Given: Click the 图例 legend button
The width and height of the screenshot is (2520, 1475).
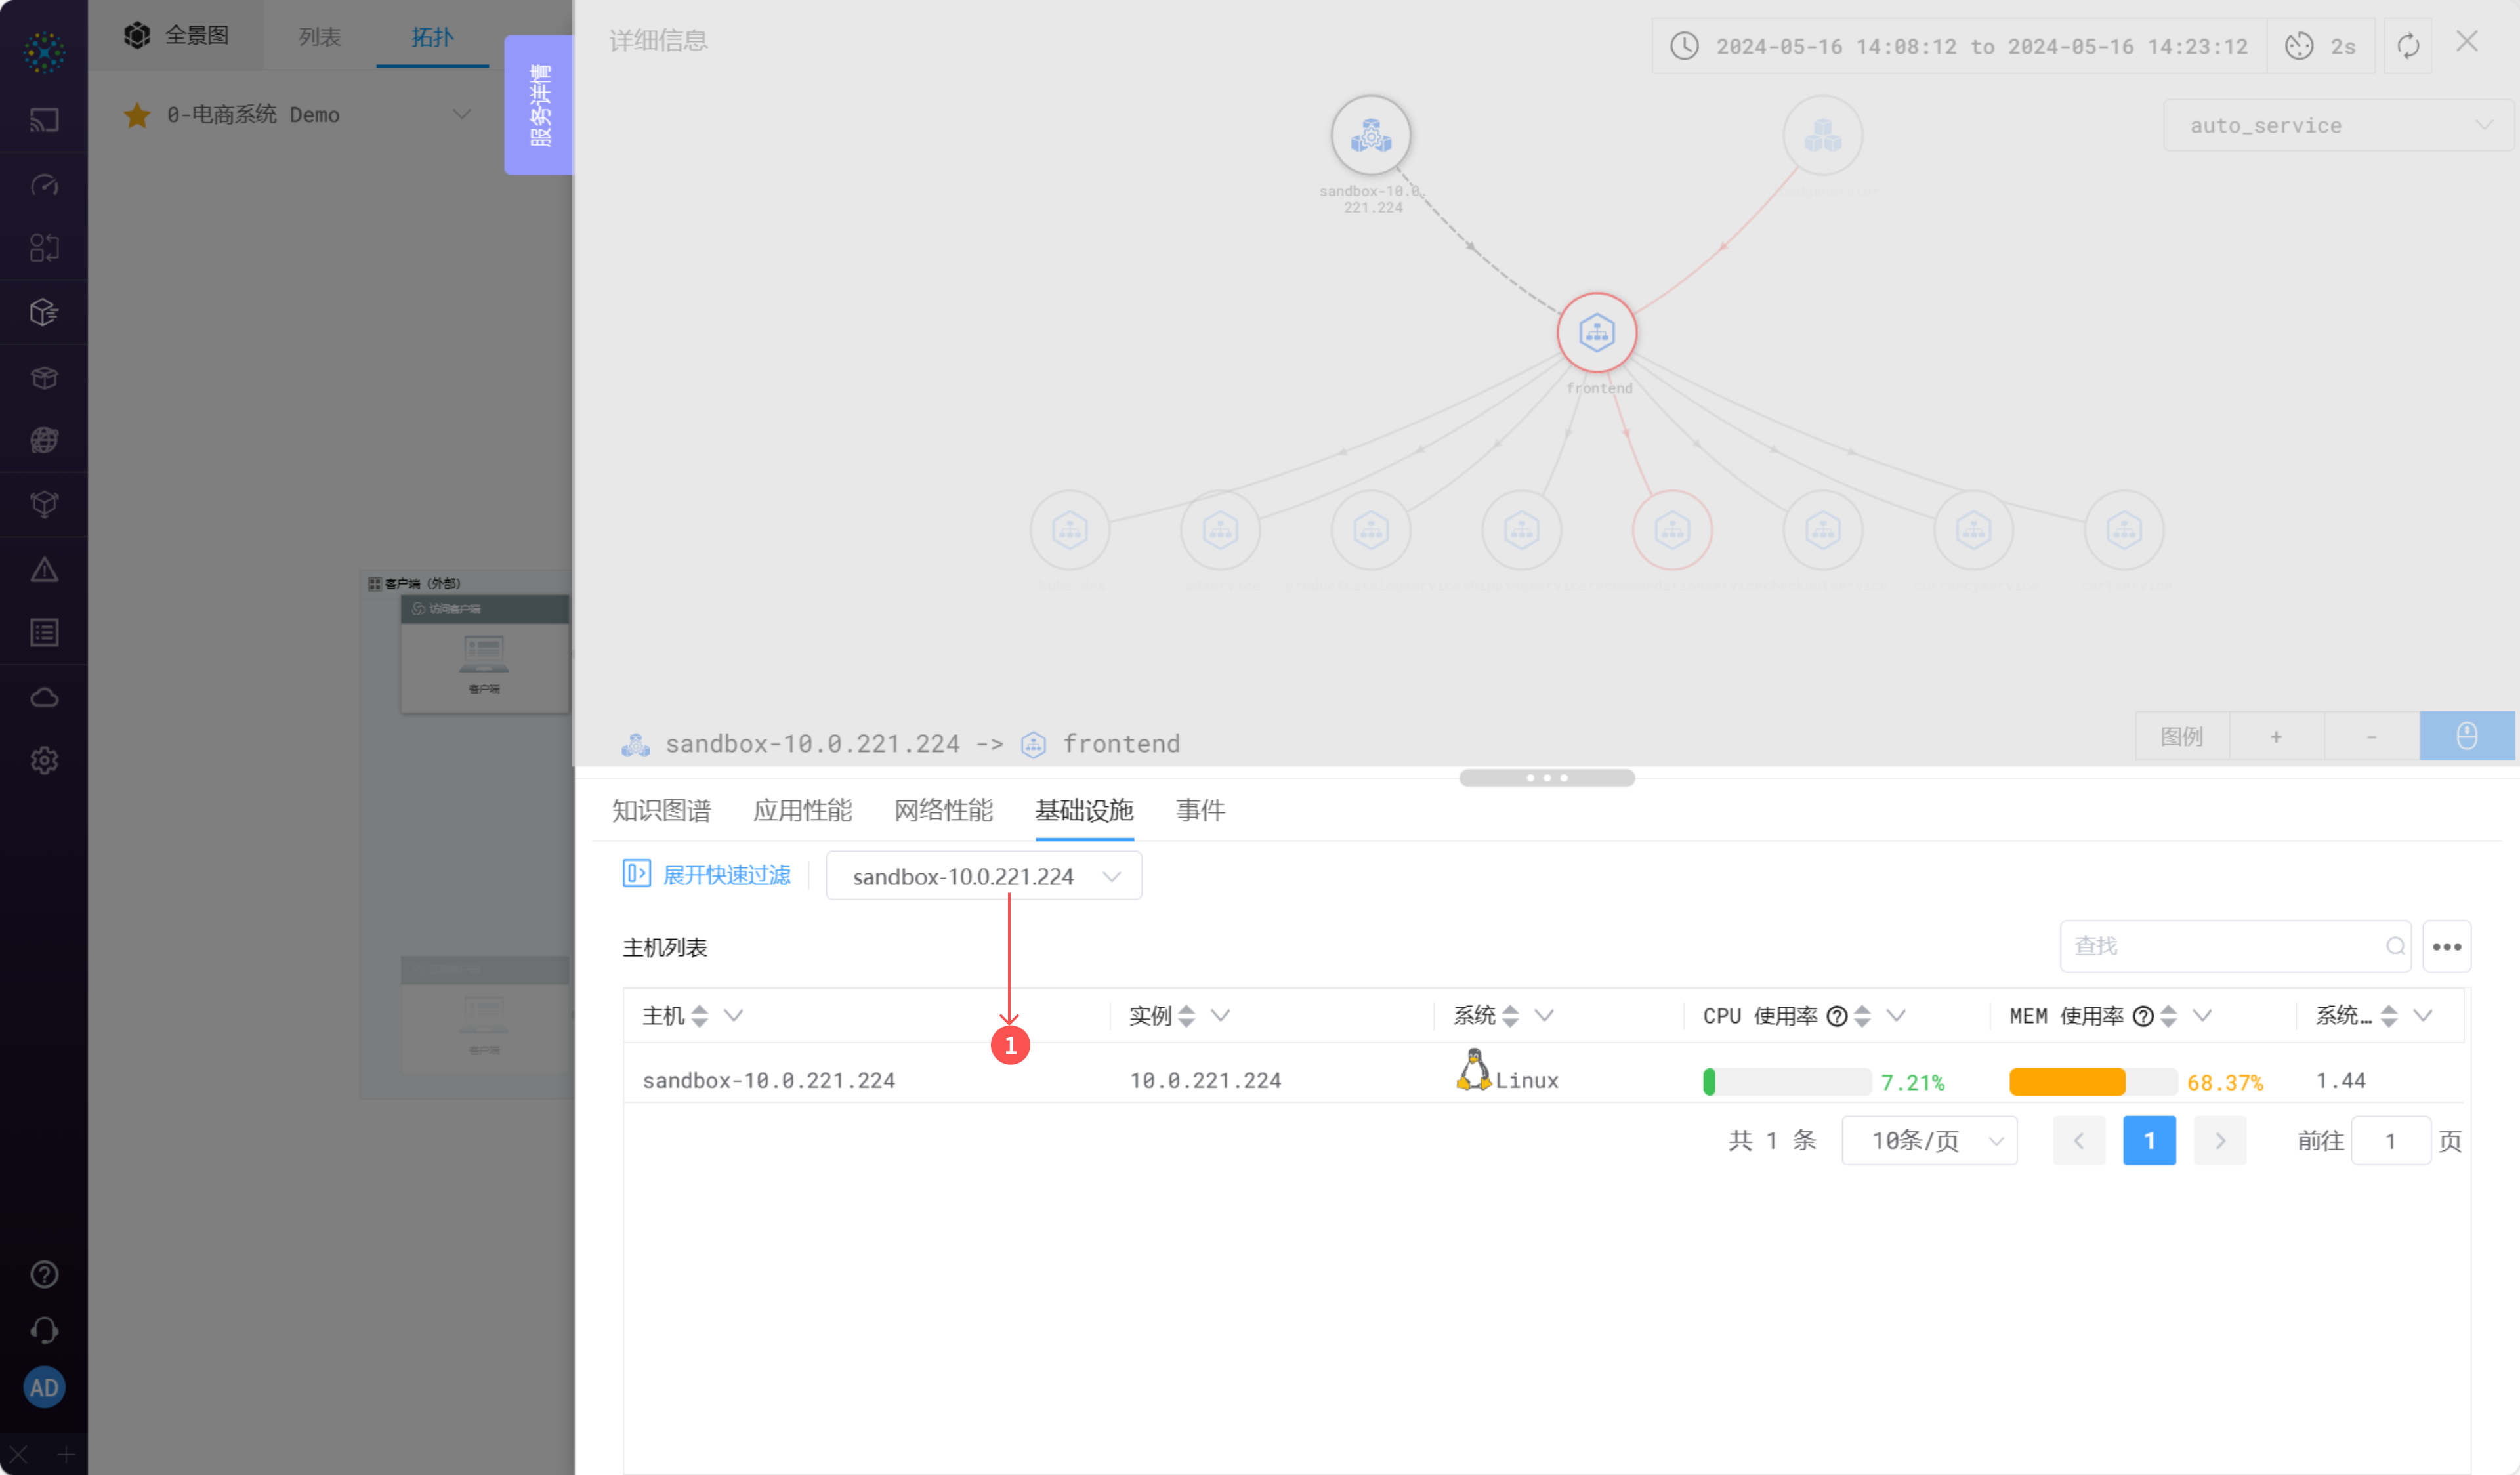Looking at the screenshot, I should (x=2181, y=736).
